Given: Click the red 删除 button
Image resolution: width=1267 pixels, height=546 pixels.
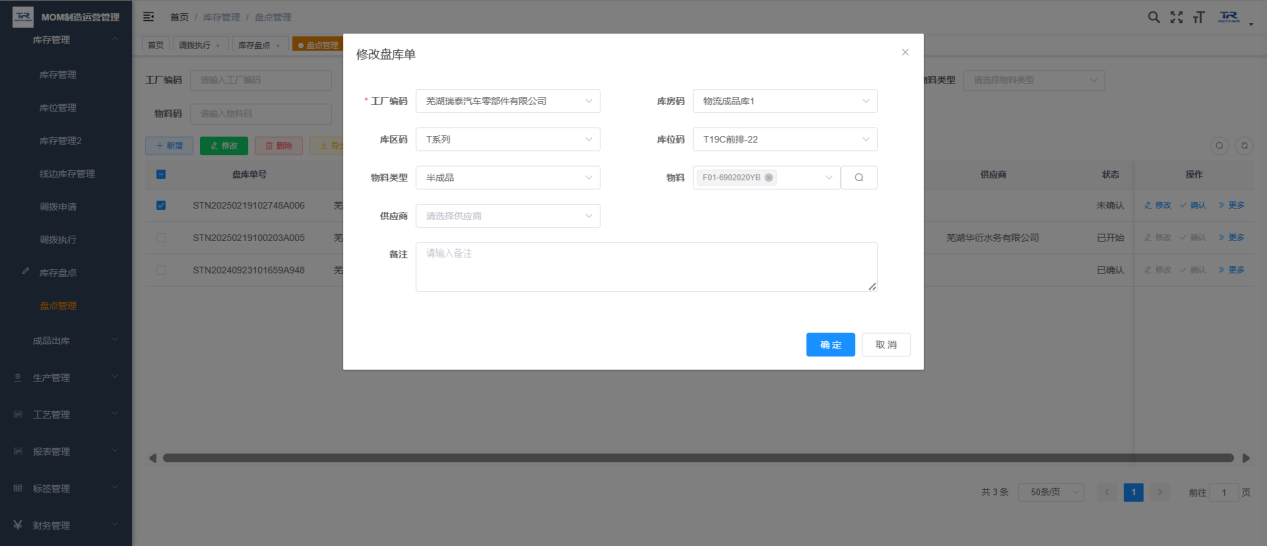Looking at the screenshot, I should click(279, 146).
